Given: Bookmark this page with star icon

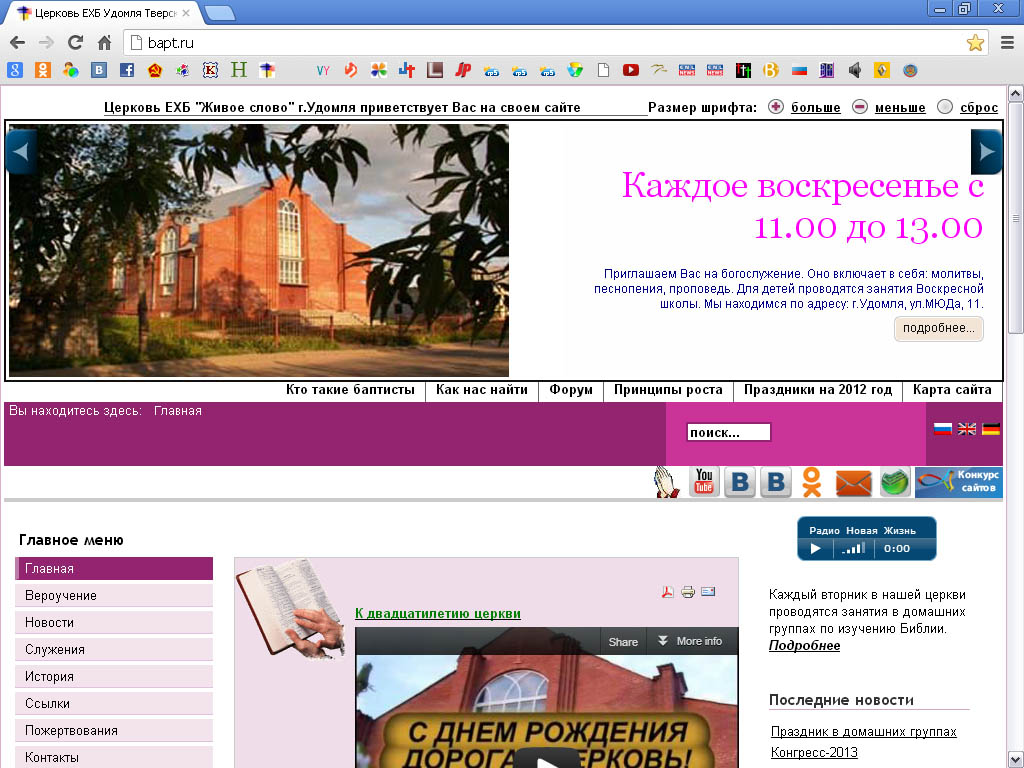Looking at the screenshot, I should 975,43.
